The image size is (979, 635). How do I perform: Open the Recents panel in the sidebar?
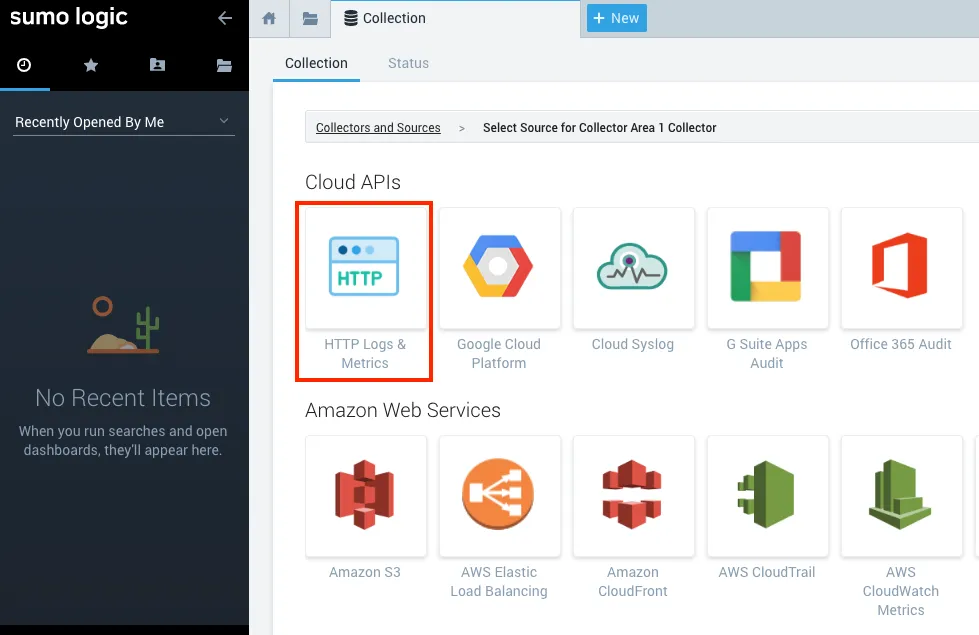[x=24, y=65]
